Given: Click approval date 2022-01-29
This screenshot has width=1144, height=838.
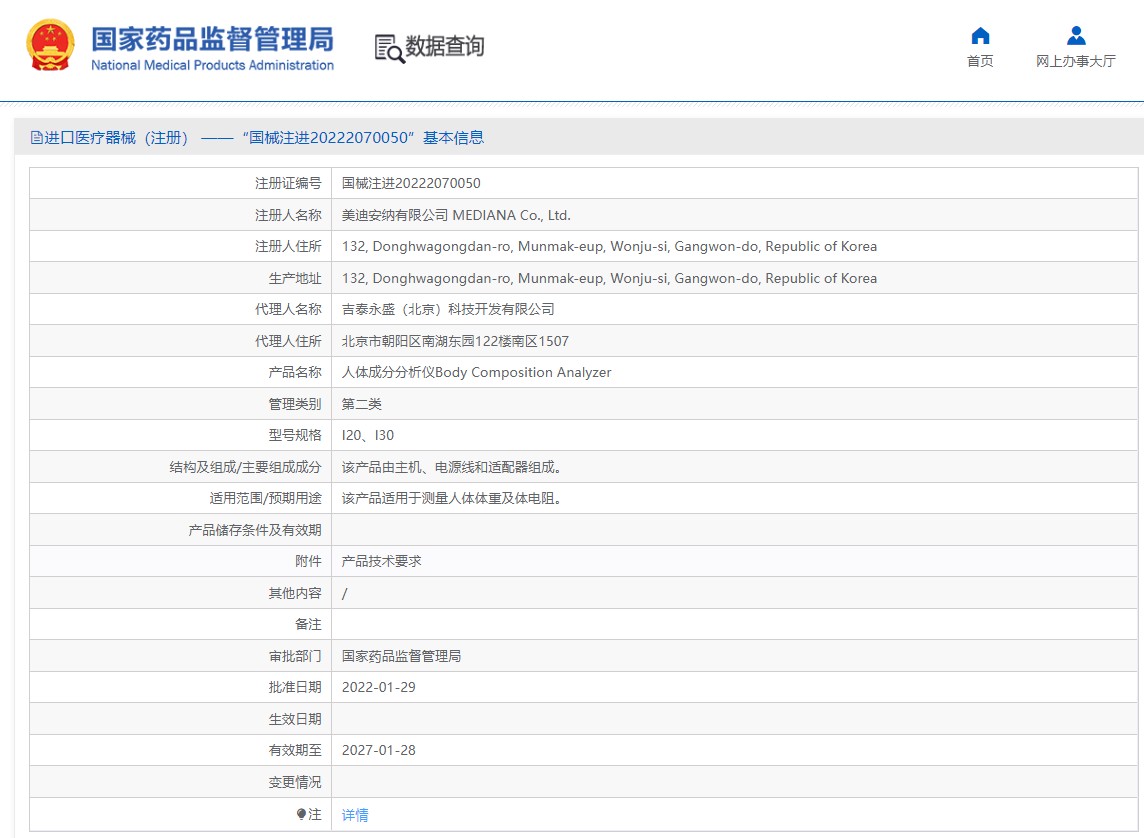Looking at the screenshot, I should (x=378, y=687).
